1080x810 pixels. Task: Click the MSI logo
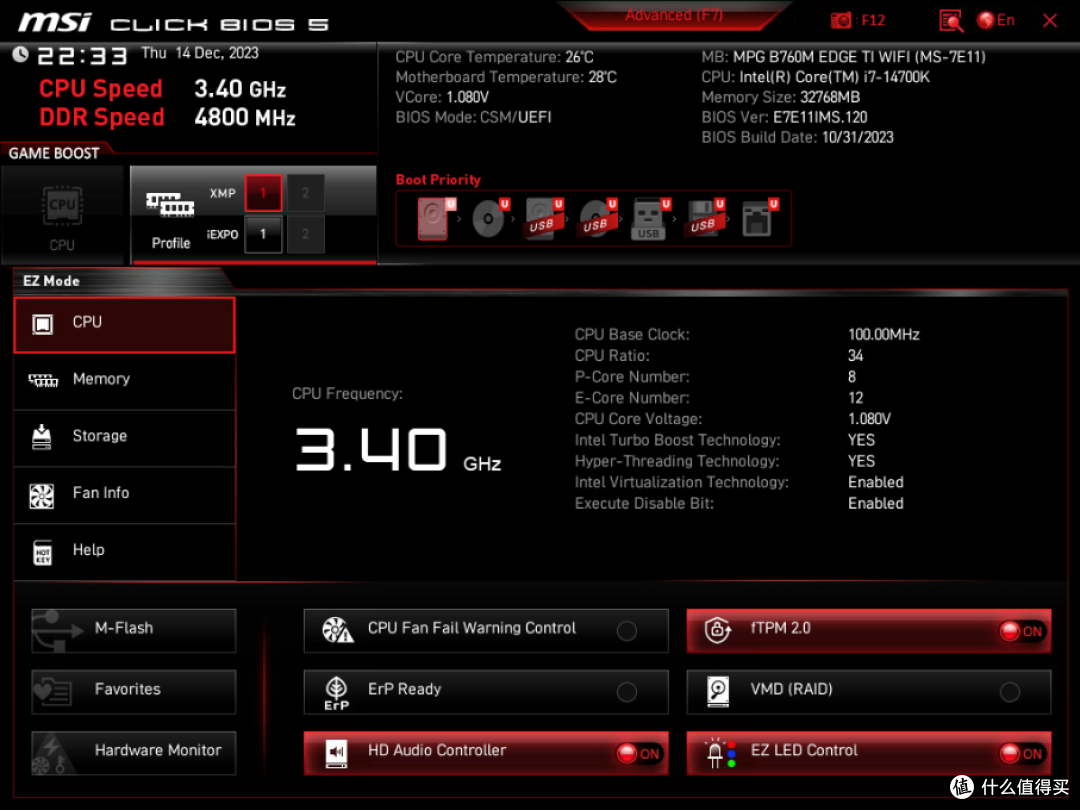54,22
